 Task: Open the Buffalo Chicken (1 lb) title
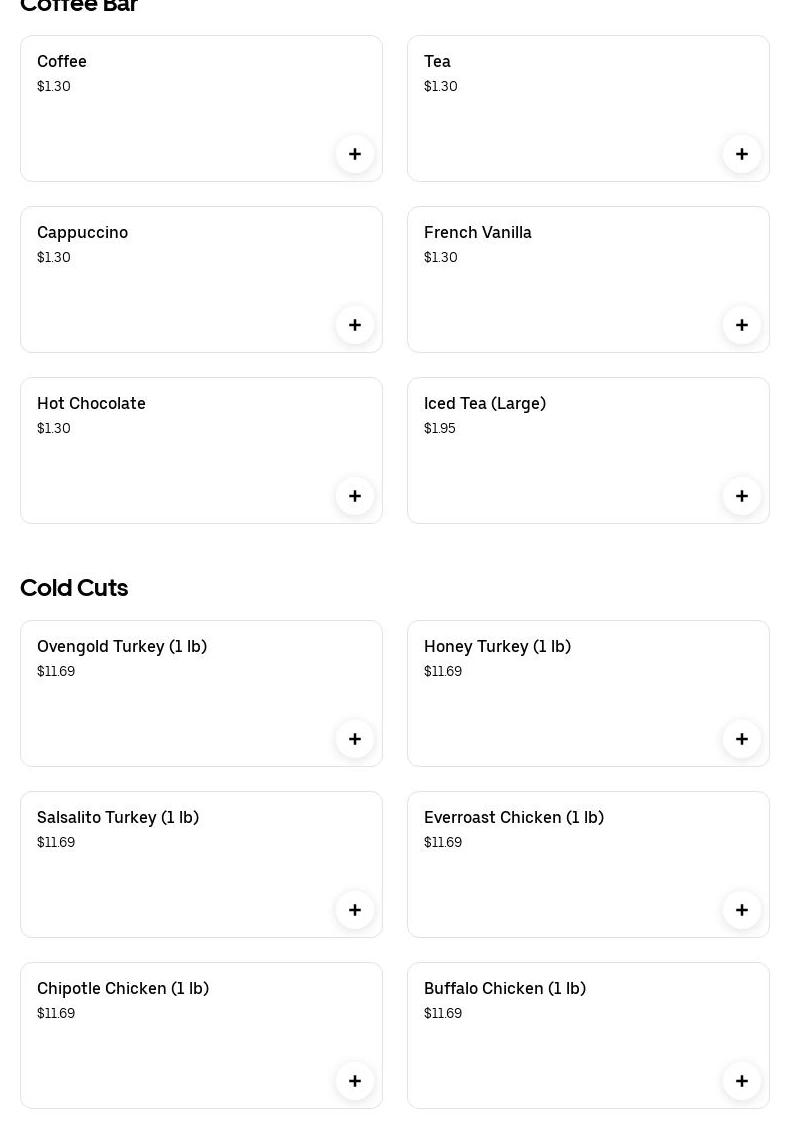pyautogui.click(x=505, y=989)
